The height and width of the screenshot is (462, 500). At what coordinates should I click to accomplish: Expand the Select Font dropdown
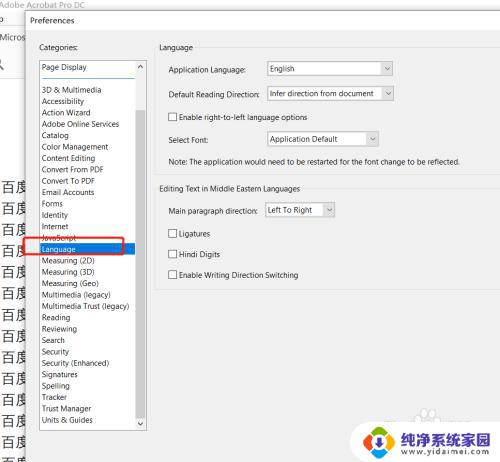click(323, 139)
